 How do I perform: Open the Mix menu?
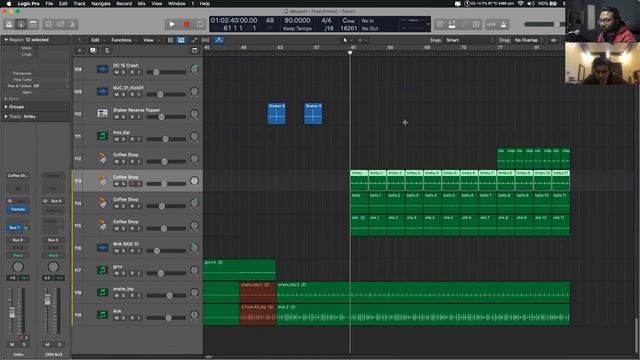pos(141,3)
